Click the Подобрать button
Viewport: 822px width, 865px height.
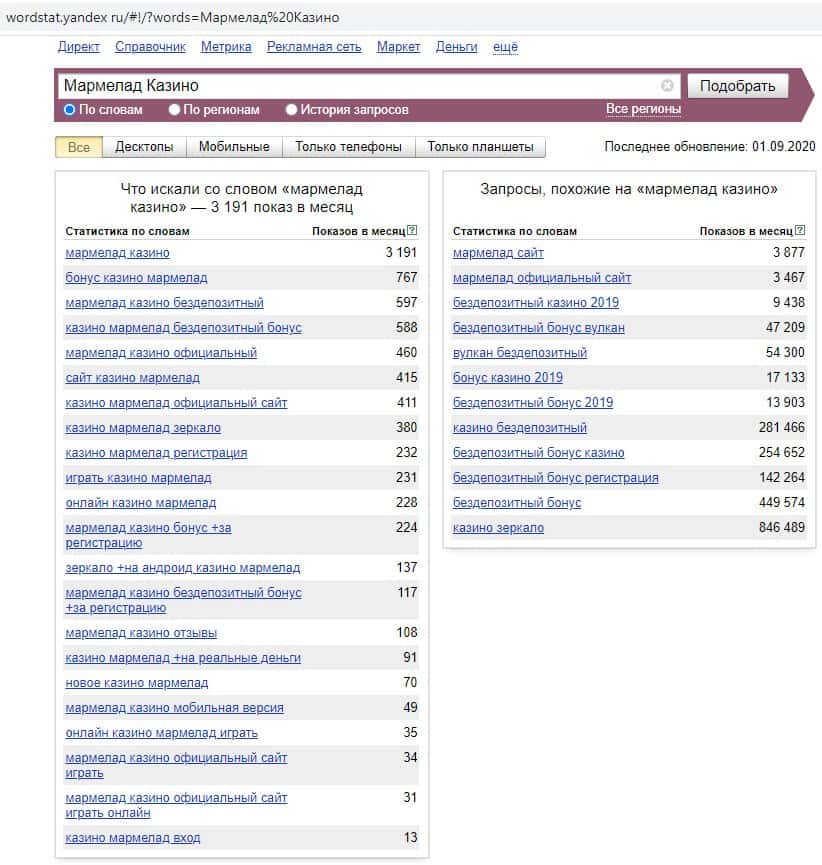pos(738,86)
